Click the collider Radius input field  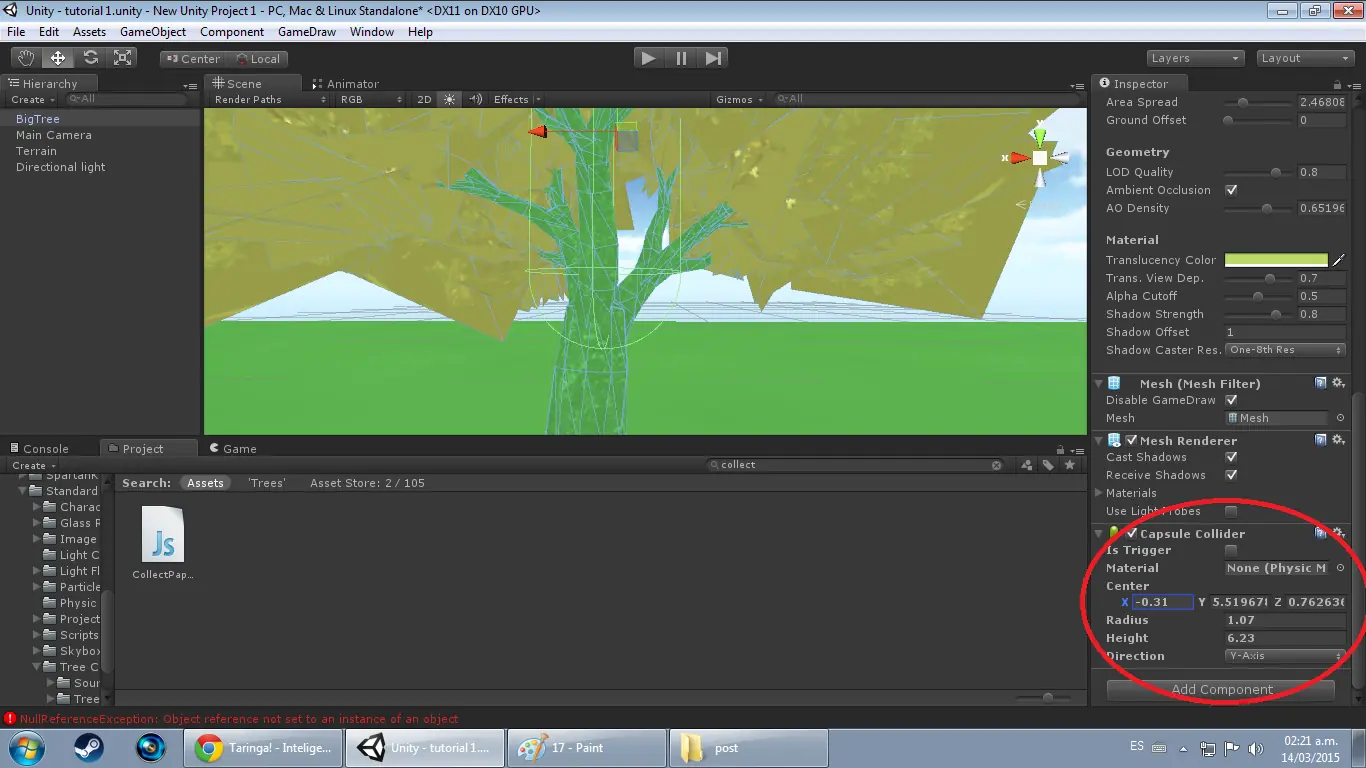coord(1285,620)
